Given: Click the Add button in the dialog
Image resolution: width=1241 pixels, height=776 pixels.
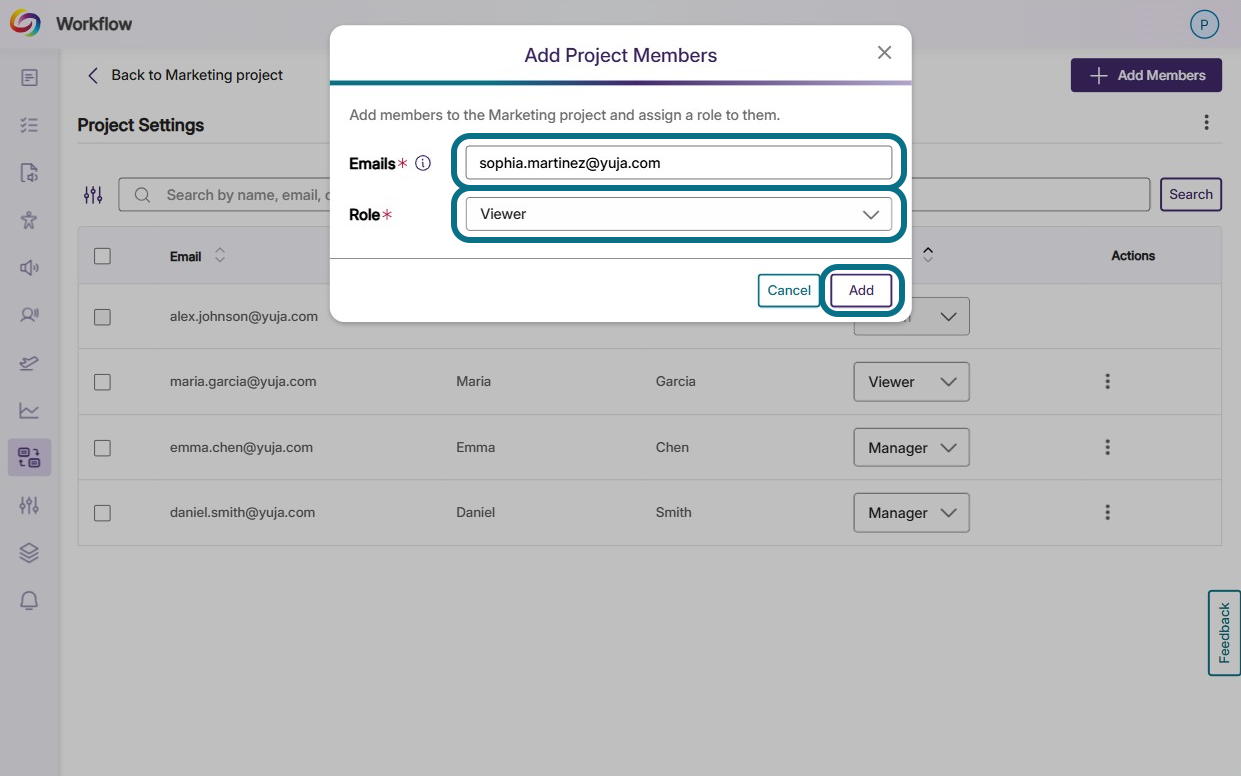Looking at the screenshot, I should tap(861, 290).
